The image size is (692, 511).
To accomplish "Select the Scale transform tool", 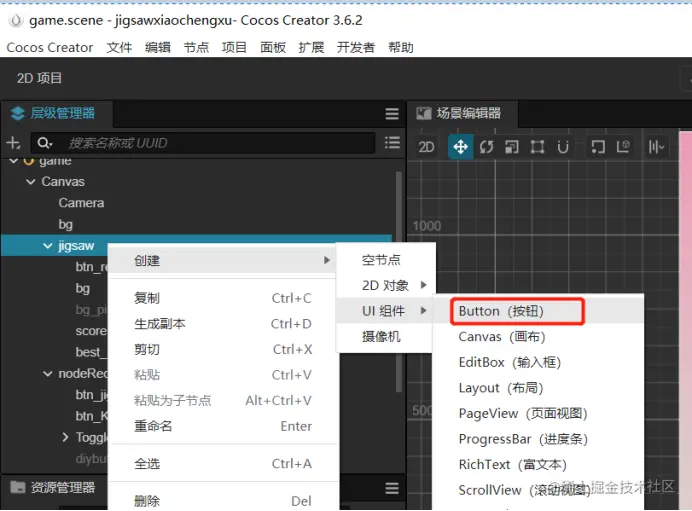I will [x=512, y=147].
